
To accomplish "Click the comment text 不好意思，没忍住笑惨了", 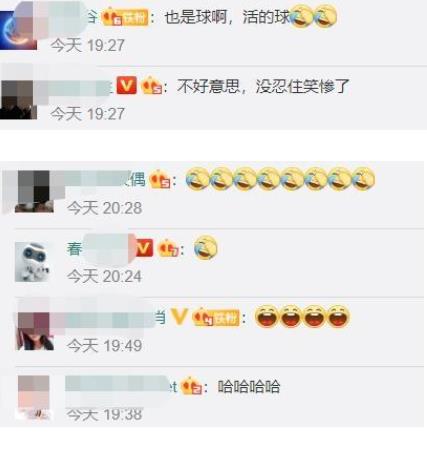I will (x=263, y=86).
